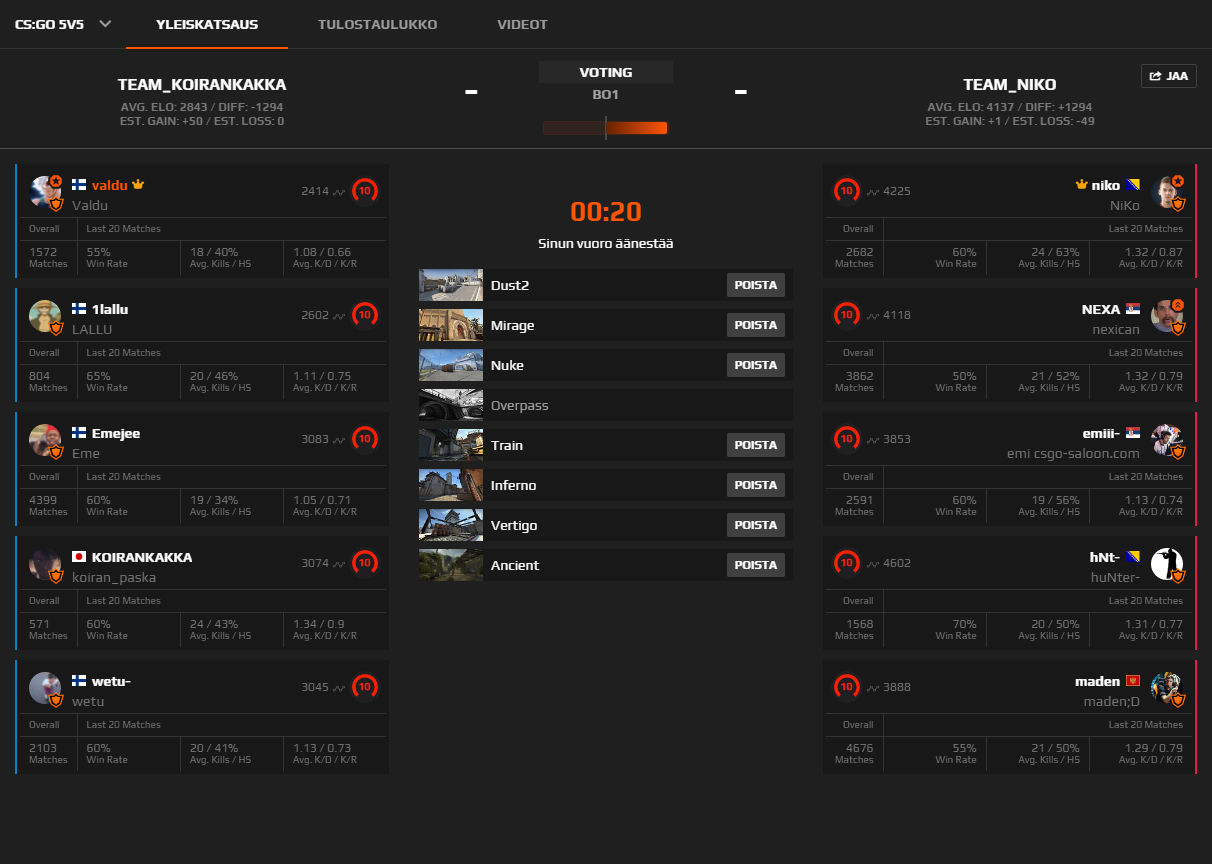The width and height of the screenshot is (1212, 864).
Task: Open valdu's avatar
Action: coord(46,192)
